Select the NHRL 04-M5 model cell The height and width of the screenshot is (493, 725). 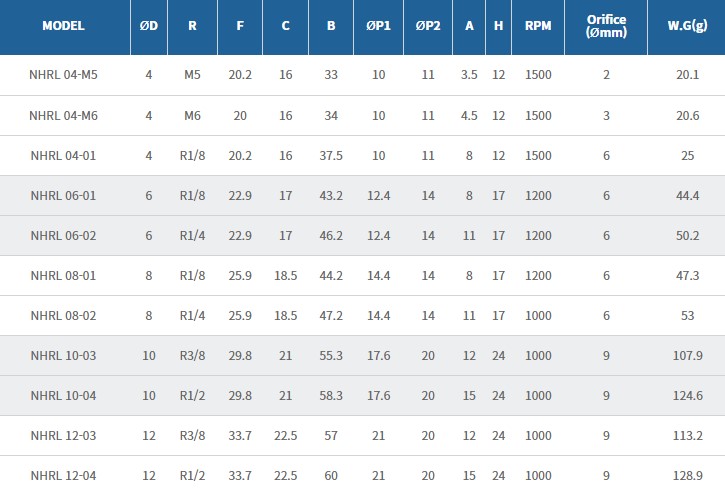(x=63, y=75)
